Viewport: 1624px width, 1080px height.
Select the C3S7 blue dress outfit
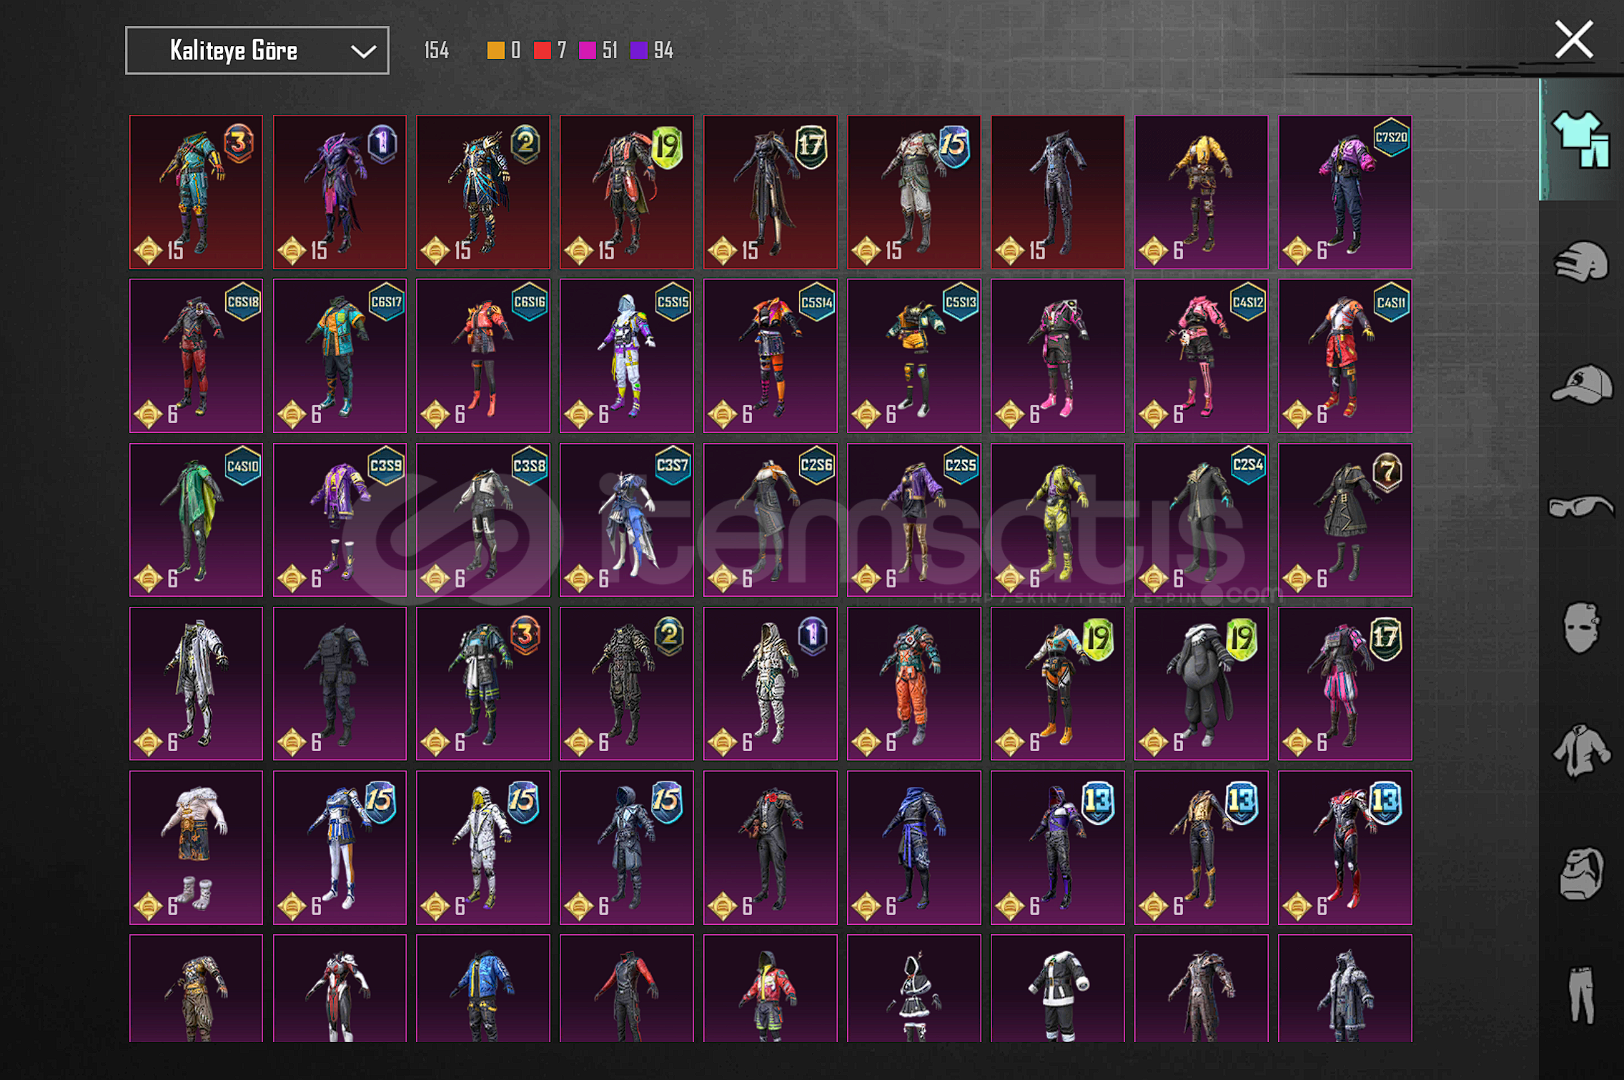(627, 520)
